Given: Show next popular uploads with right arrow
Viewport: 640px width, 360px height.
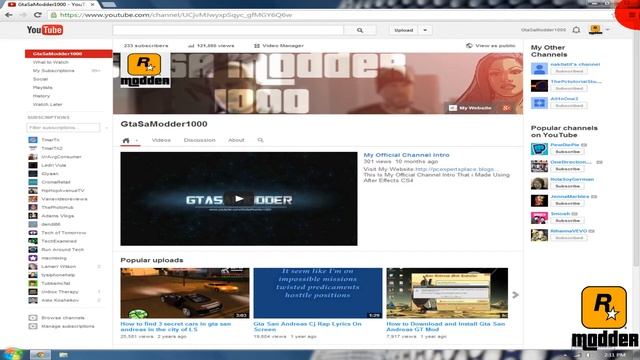Looking at the screenshot, I should click(516, 295).
